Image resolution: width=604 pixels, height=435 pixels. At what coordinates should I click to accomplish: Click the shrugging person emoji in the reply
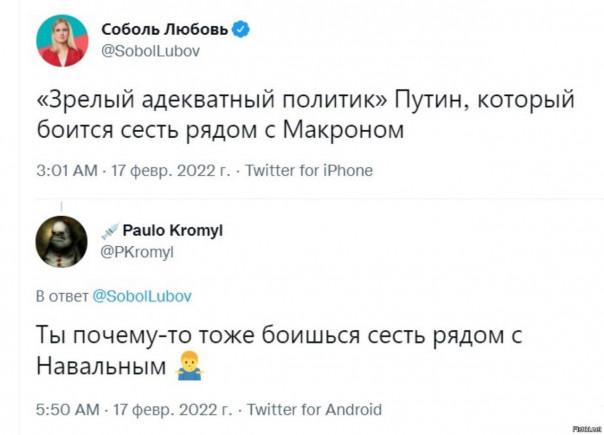click(188, 370)
